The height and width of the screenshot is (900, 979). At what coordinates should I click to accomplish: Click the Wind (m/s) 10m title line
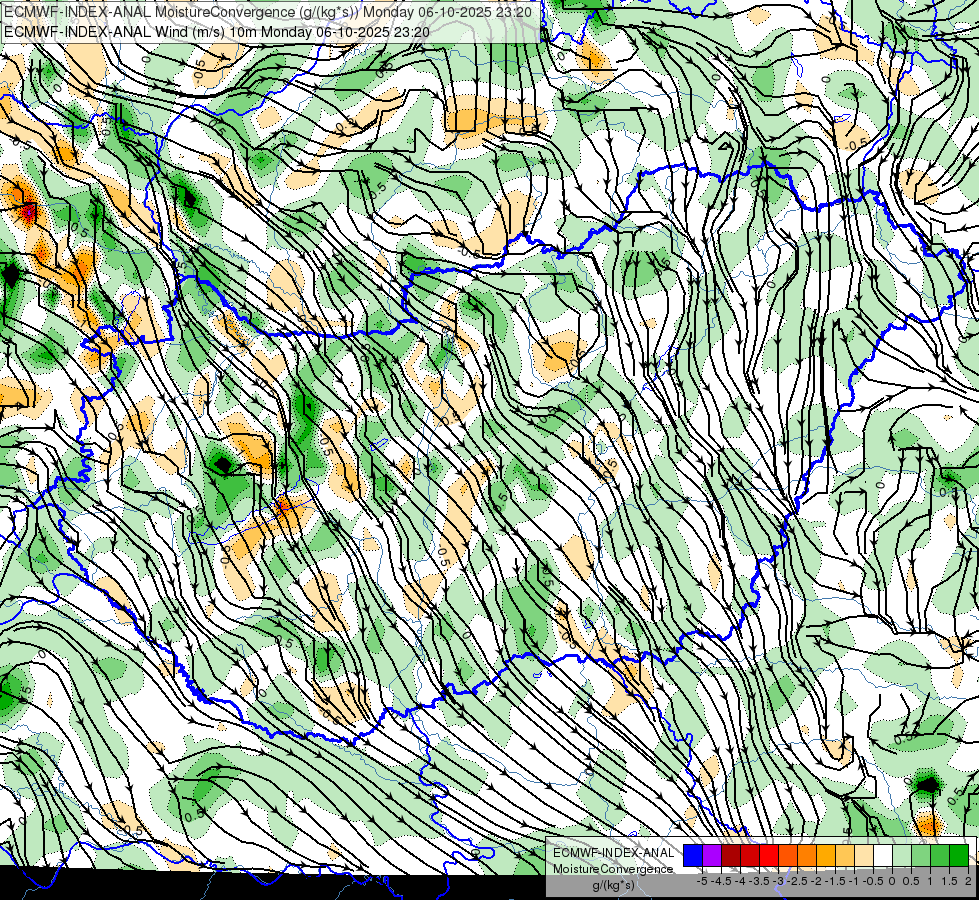[x=217, y=31]
